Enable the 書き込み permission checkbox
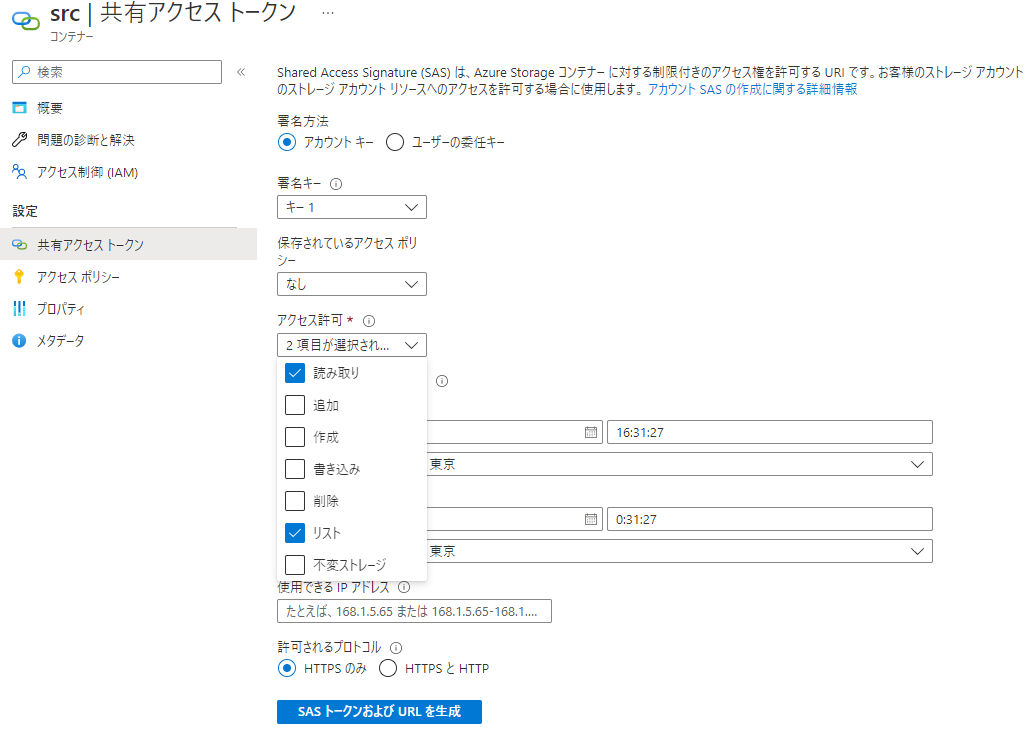 point(295,469)
